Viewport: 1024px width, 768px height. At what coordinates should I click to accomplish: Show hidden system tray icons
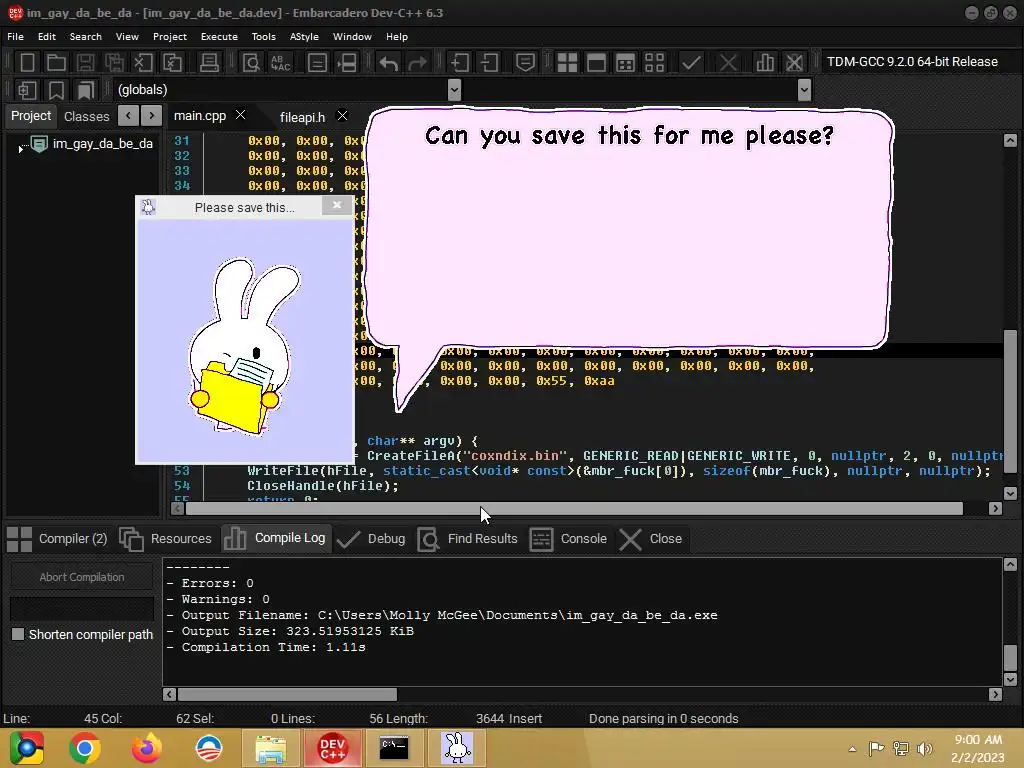click(852, 749)
